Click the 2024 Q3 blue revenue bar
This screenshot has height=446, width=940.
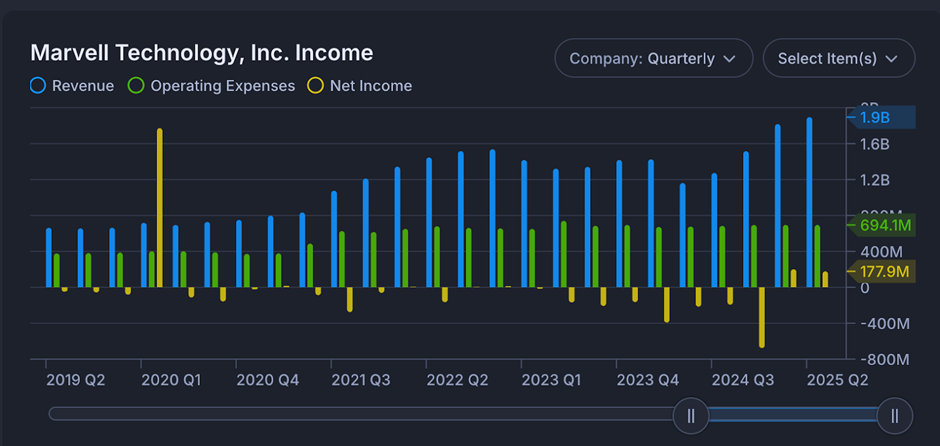pyautogui.click(x=715, y=230)
